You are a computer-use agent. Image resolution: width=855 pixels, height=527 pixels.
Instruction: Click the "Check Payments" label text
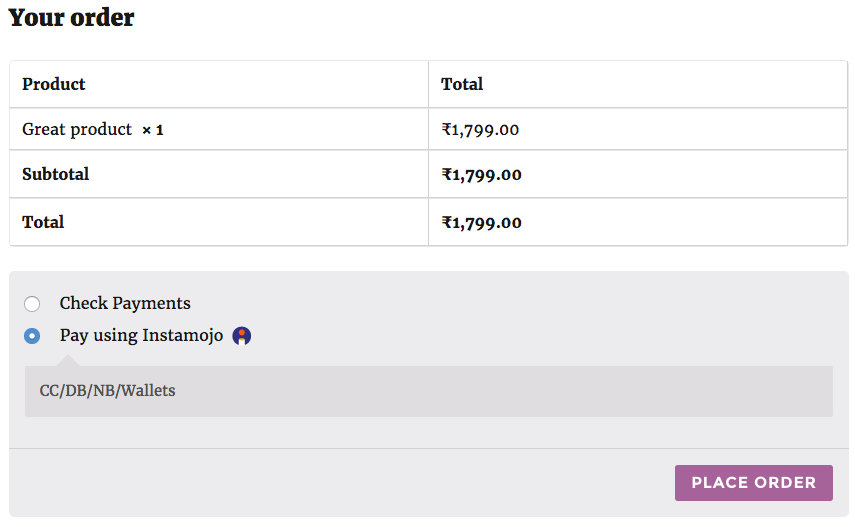(x=125, y=303)
